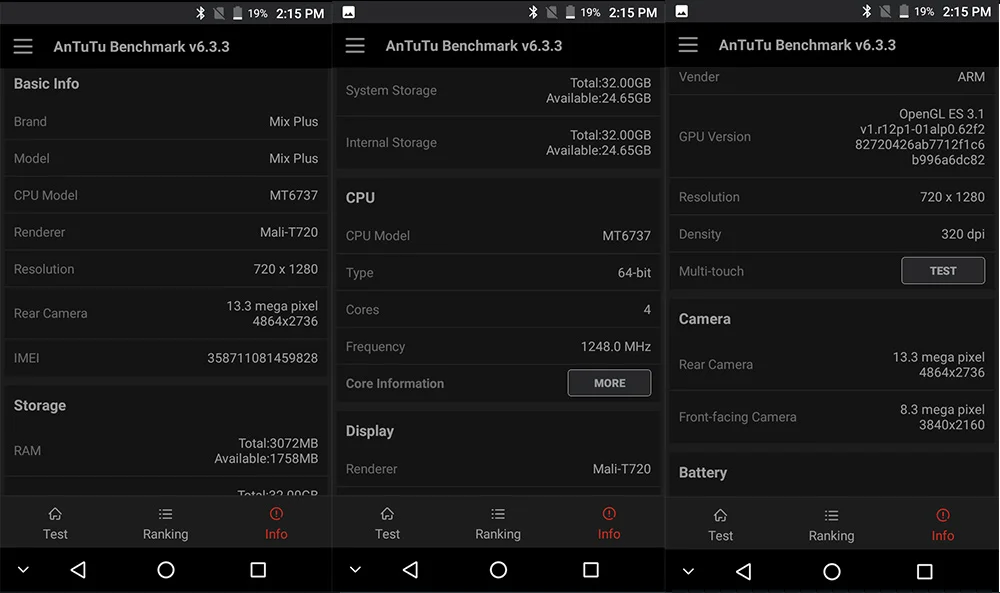
Task: Tap Android back triangle in middle screenshot
Action: pyautogui.click(x=411, y=569)
